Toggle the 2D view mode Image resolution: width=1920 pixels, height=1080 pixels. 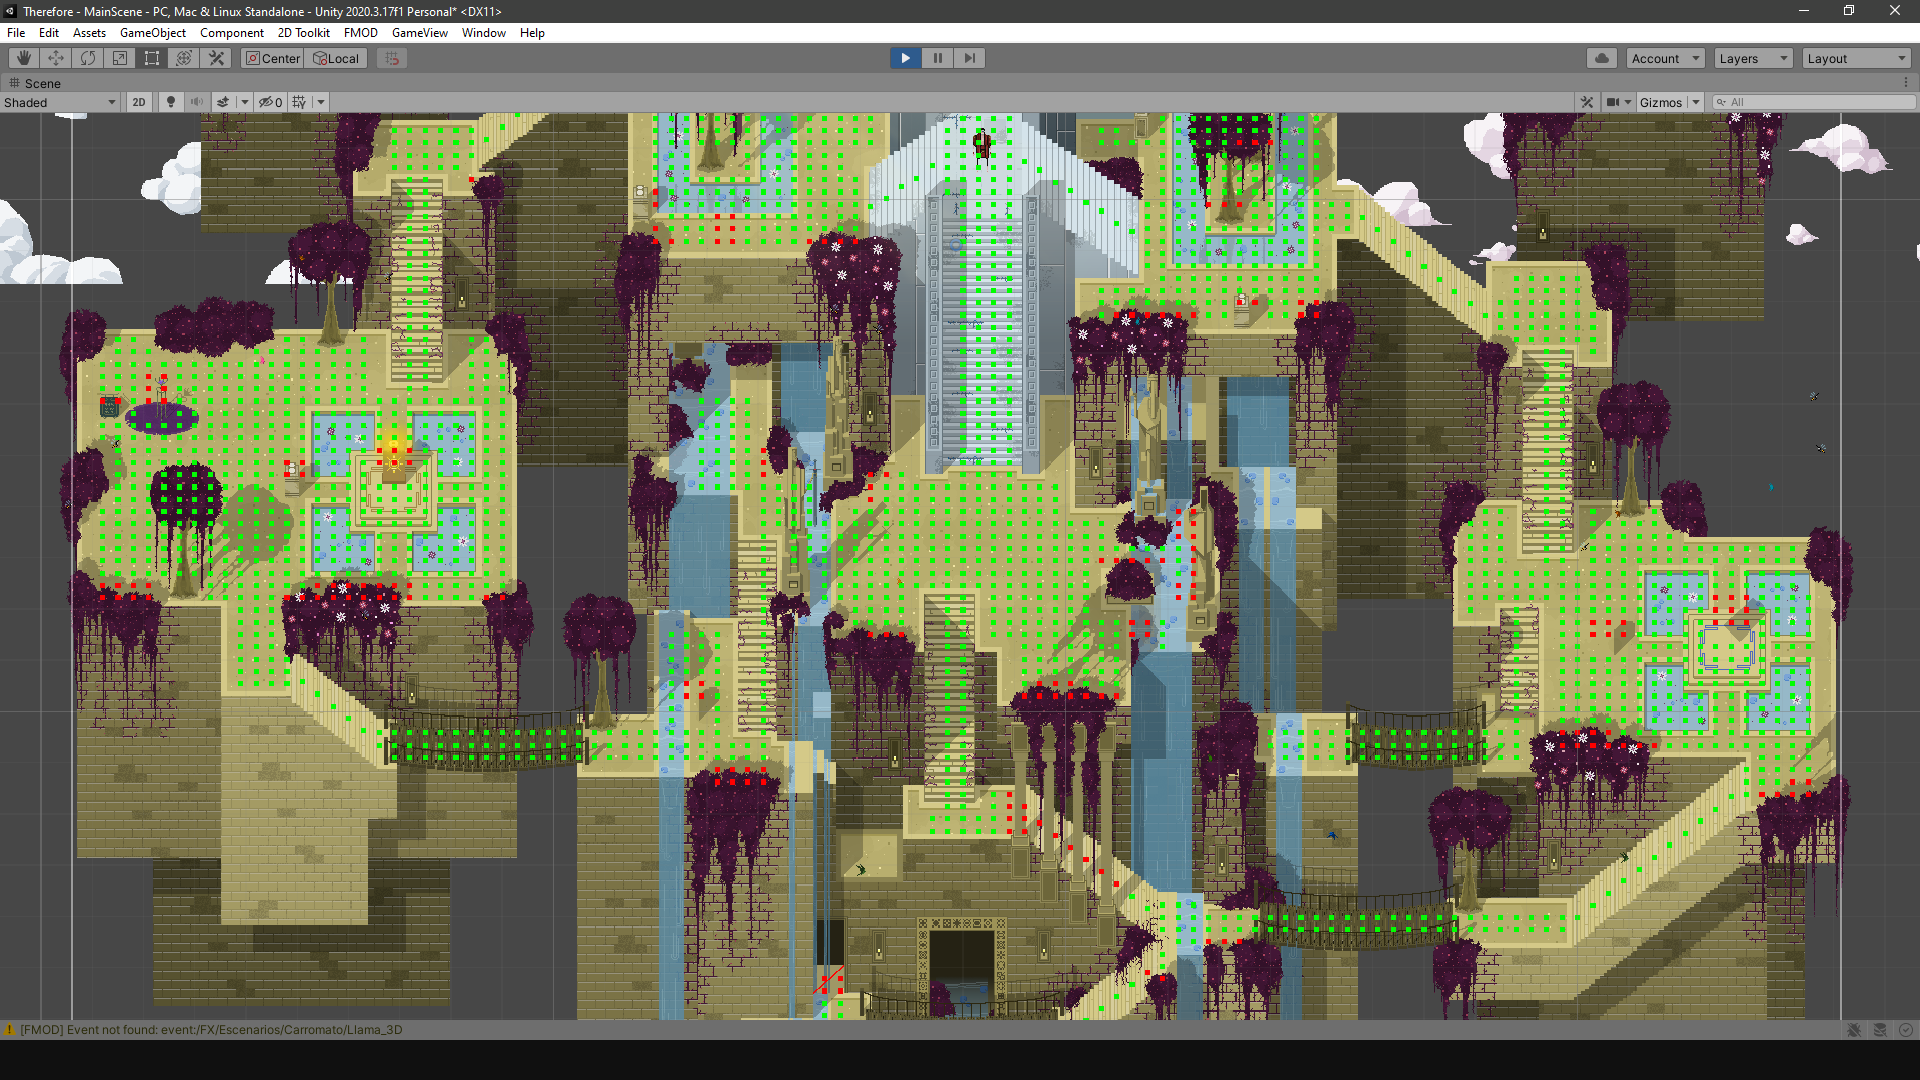(139, 102)
